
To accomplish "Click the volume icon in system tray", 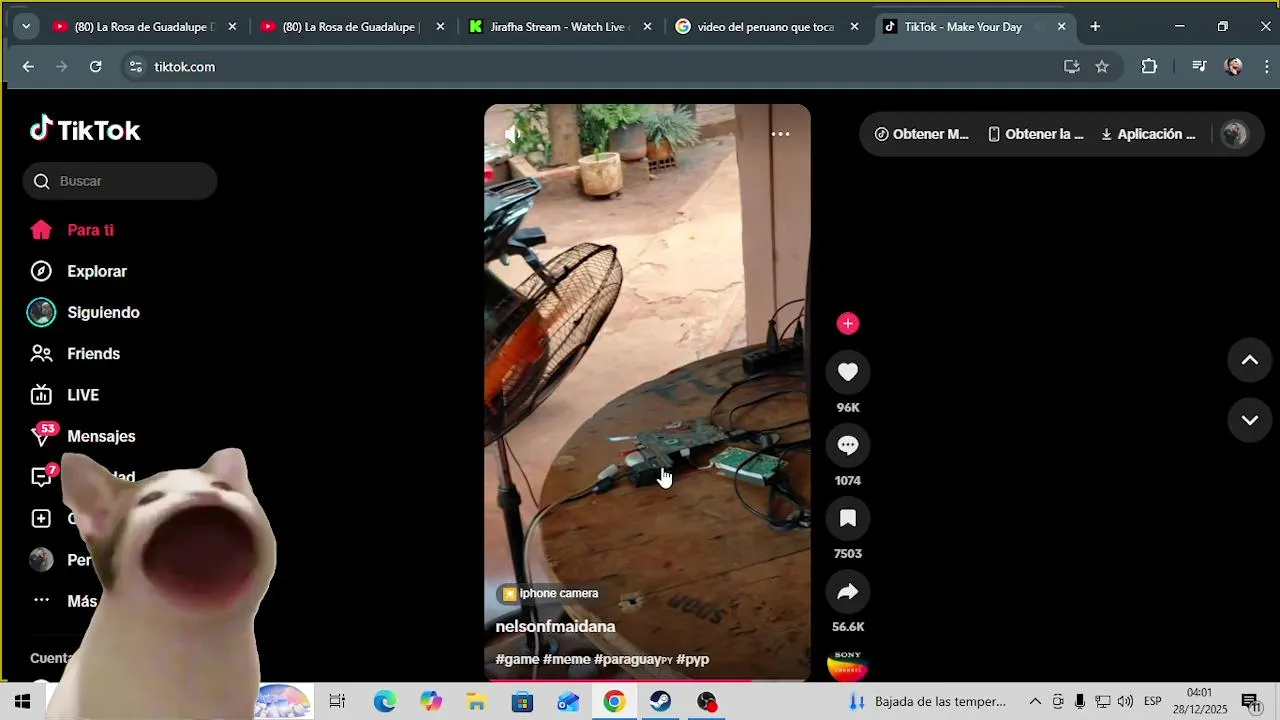I will (1125, 702).
